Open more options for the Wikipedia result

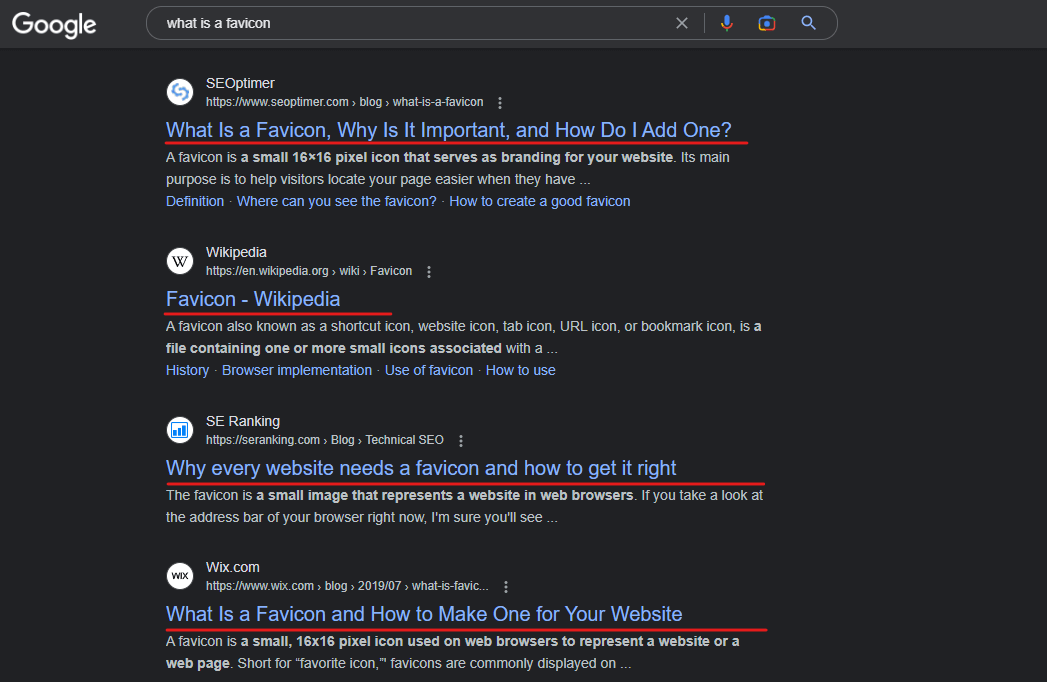pyautogui.click(x=429, y=272)
